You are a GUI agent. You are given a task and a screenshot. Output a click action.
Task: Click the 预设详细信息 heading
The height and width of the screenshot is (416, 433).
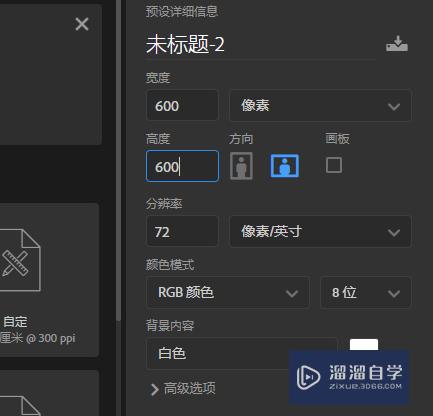[182, 11]
